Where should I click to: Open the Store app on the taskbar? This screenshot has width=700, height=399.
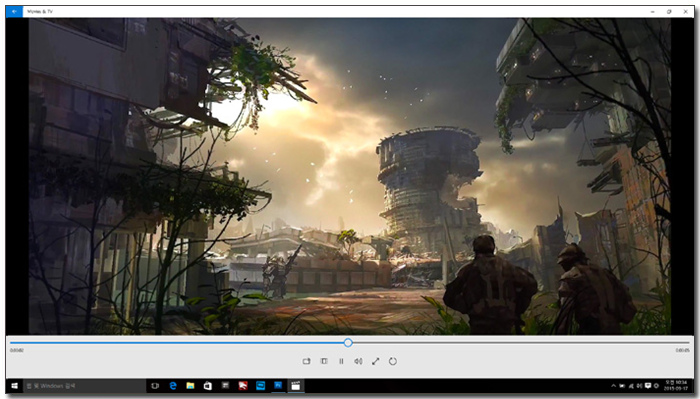pos(208,386)
